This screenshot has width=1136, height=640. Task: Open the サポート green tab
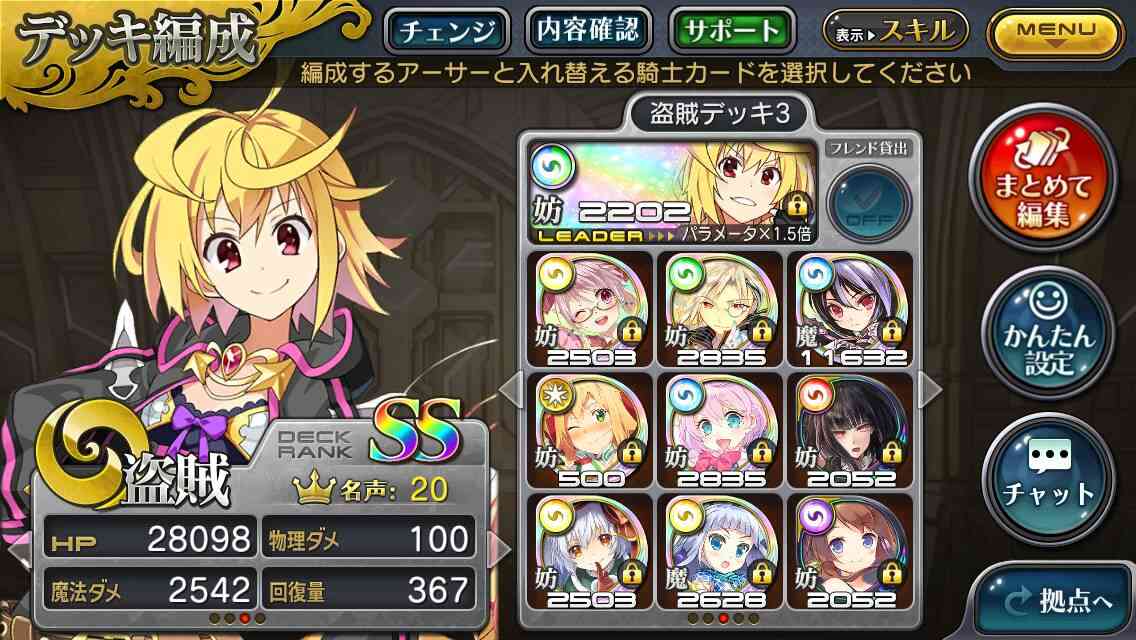click(x=732, y=31)
